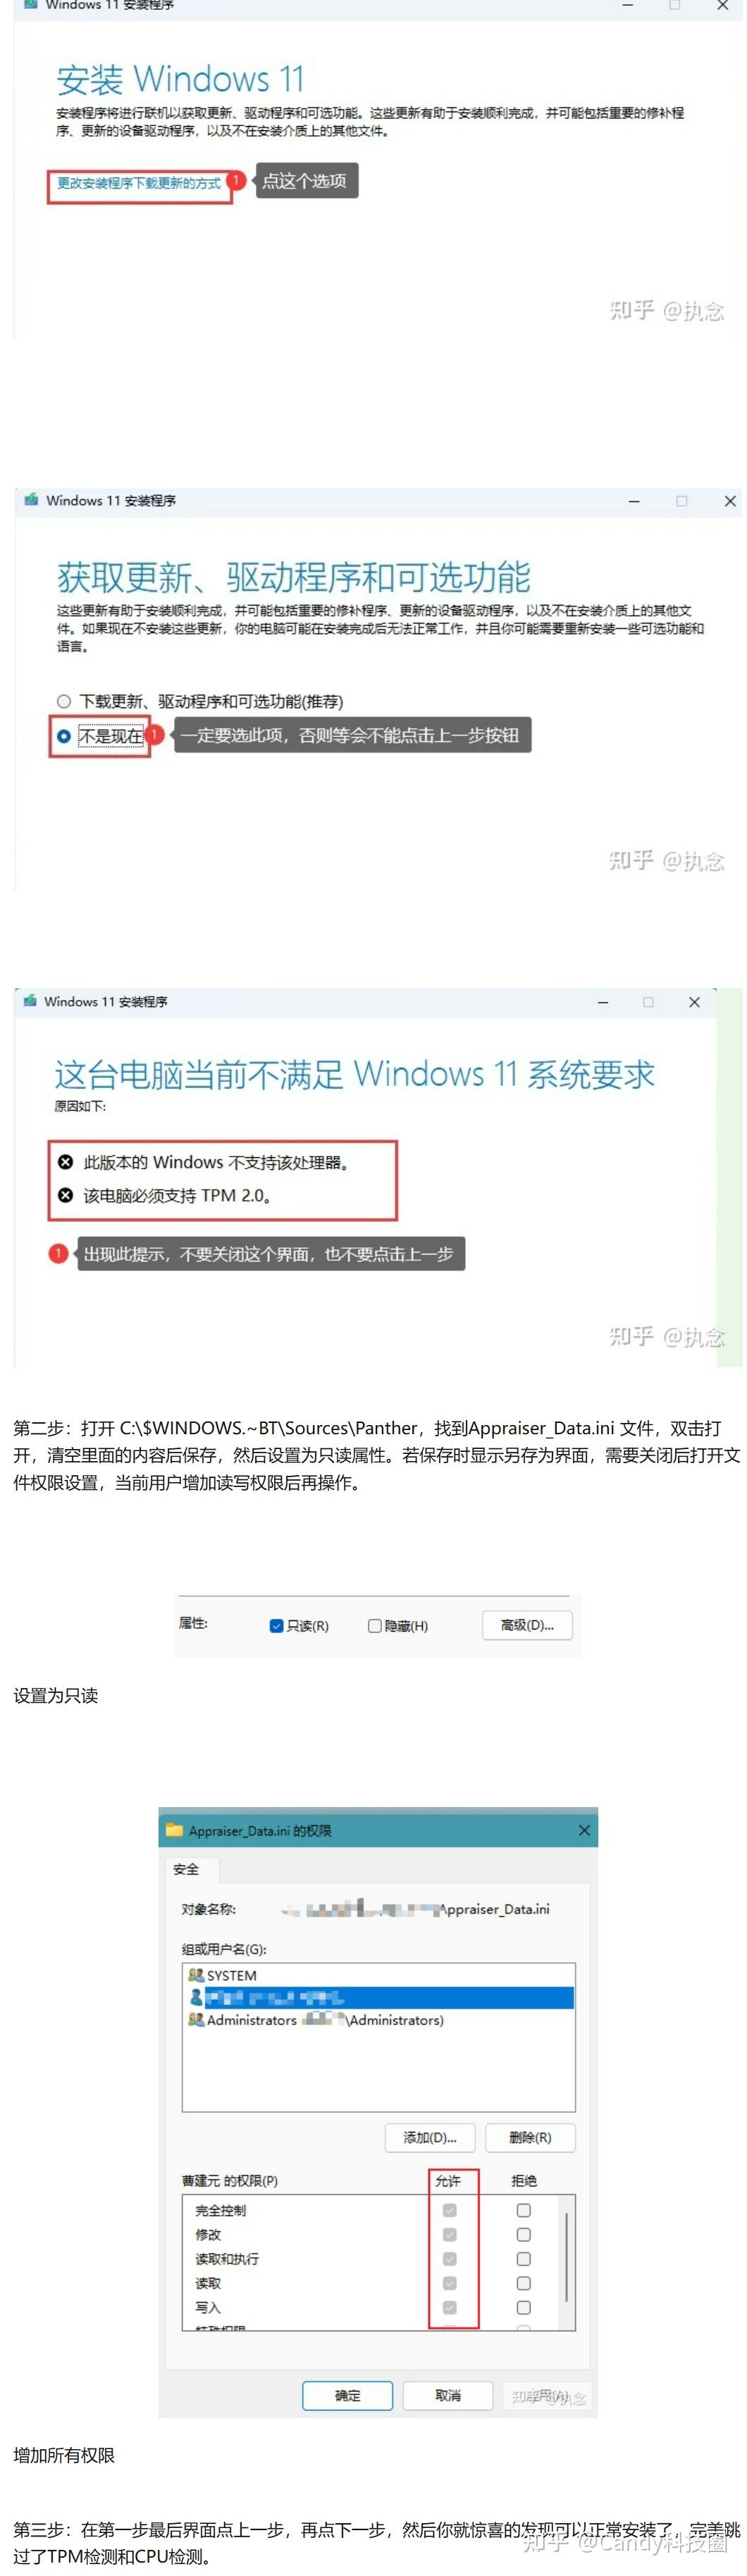Screen dimensions: 747x2576
Task: Open the 高级(D)... attributes button
Action: (x=527, y=1624)
